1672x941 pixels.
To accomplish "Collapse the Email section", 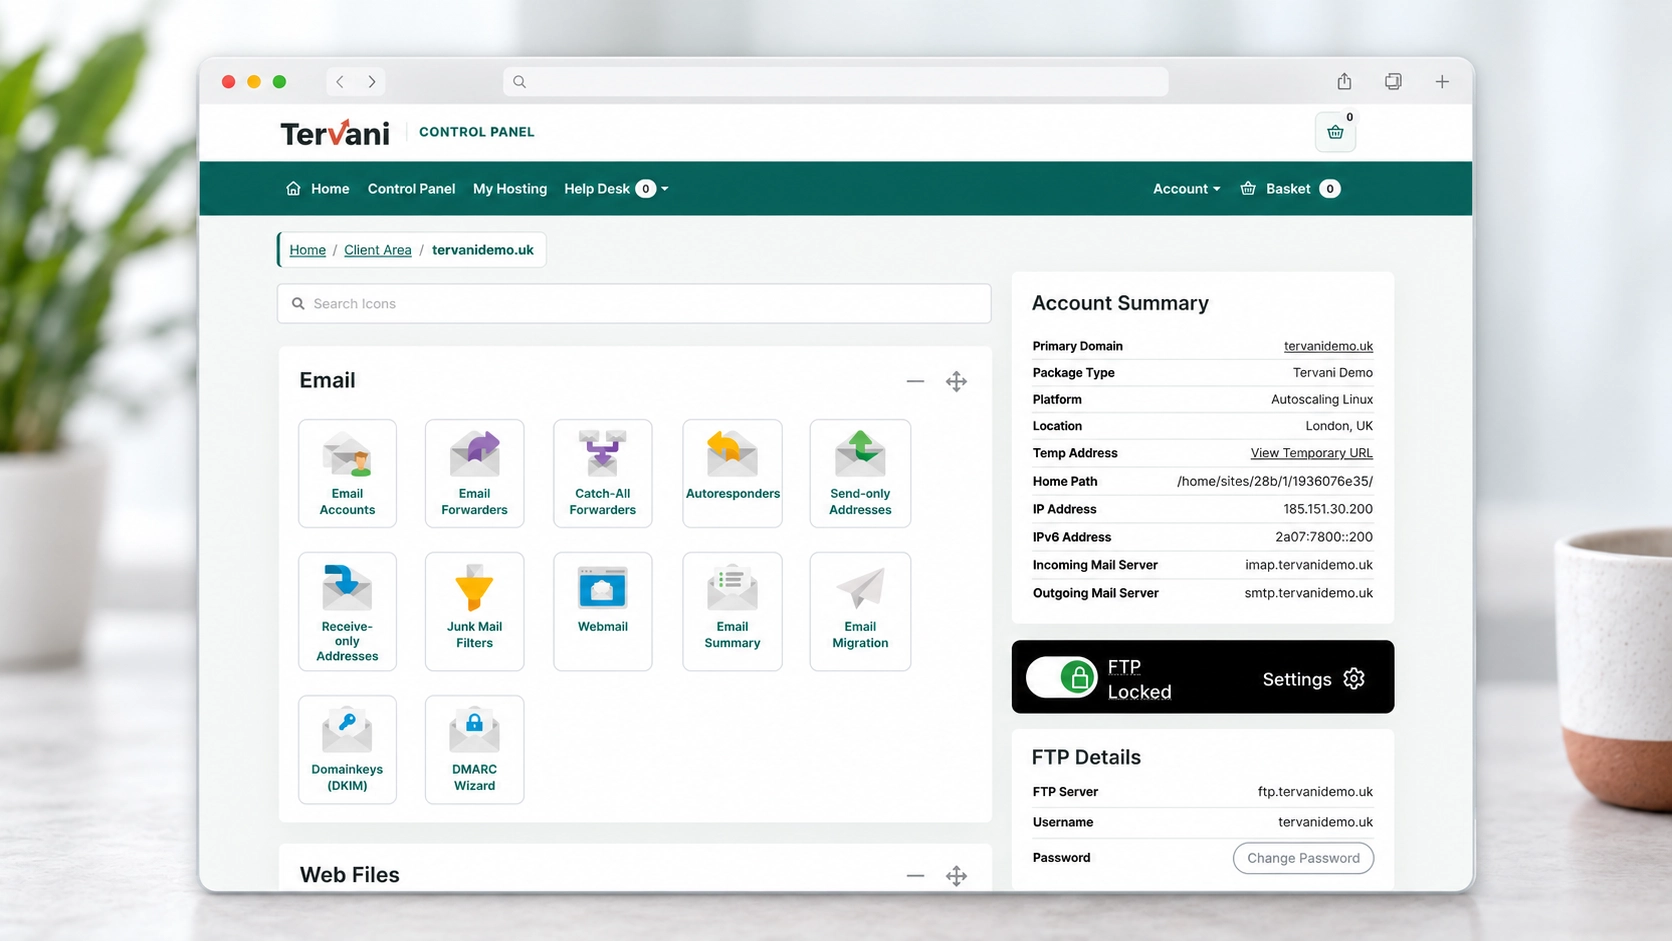I will click(915, 381).
